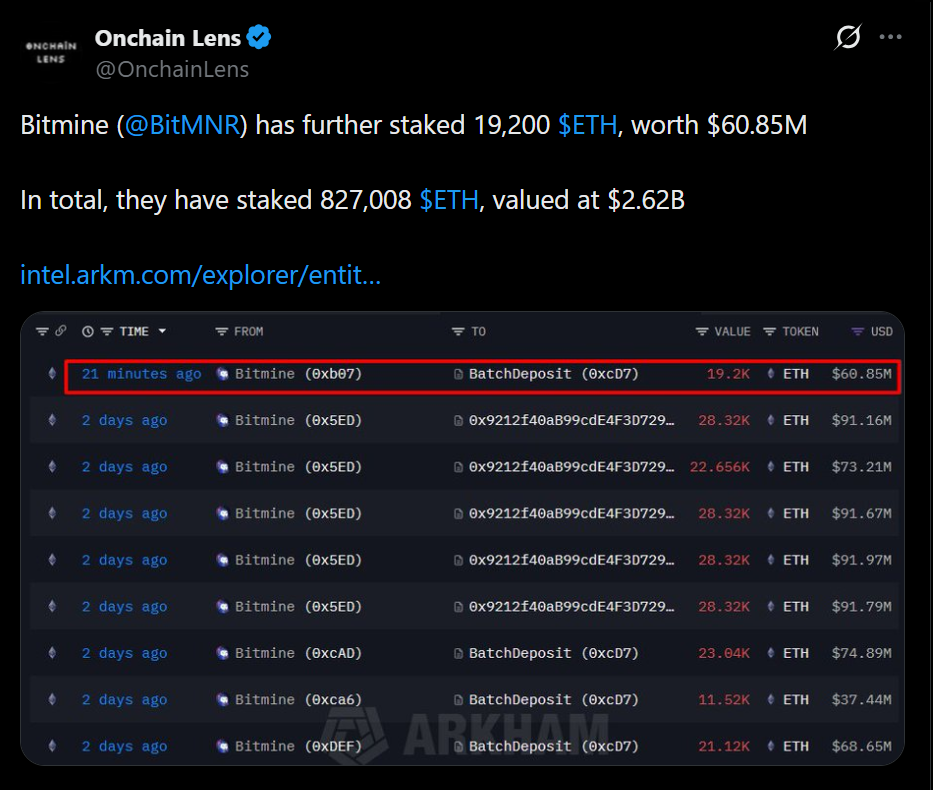Click the $ETH cashtag in the first sentence
This screenshot has width=933, height=790.
(x=589, y=125)
